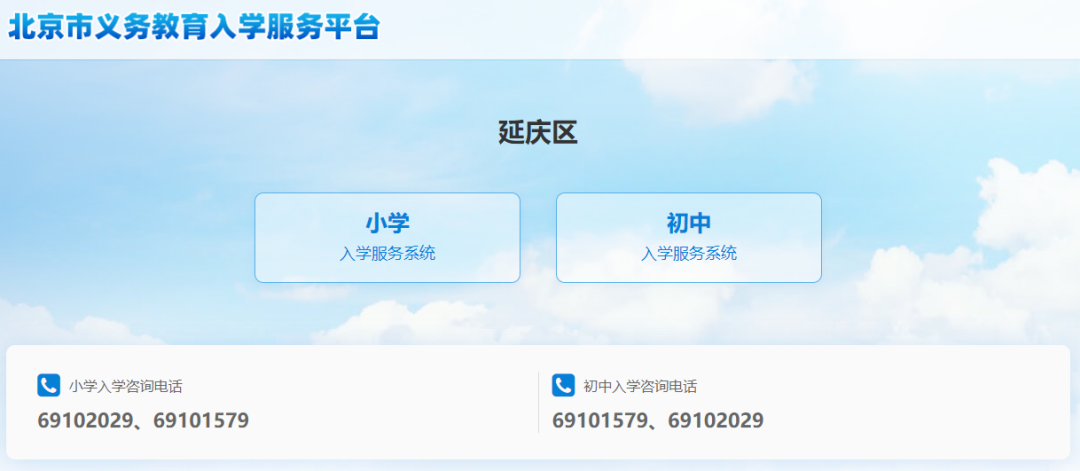Image resolution: width=1080 pixels, height=471 pixels.
Task: Select the 初中 heading text in the card
Action: pyautogui.click(x=689, y=223)
